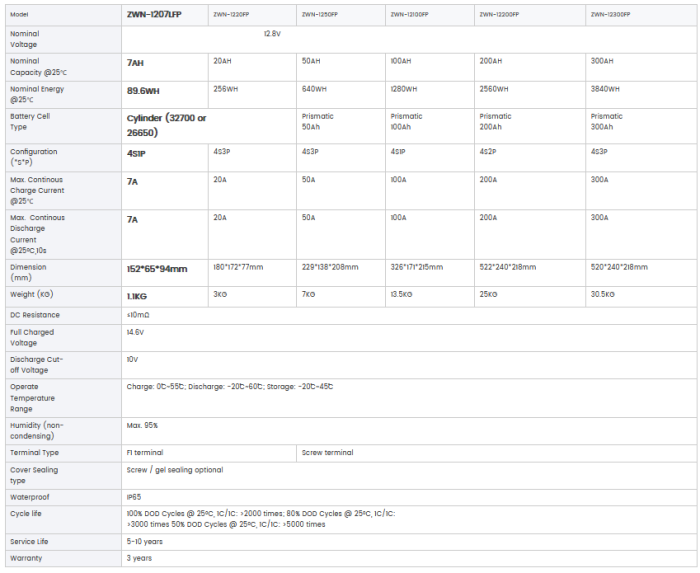Click the bold 7AH nominal capacity cell
Viewport: 700px width, 573px height.
[136, 62]
